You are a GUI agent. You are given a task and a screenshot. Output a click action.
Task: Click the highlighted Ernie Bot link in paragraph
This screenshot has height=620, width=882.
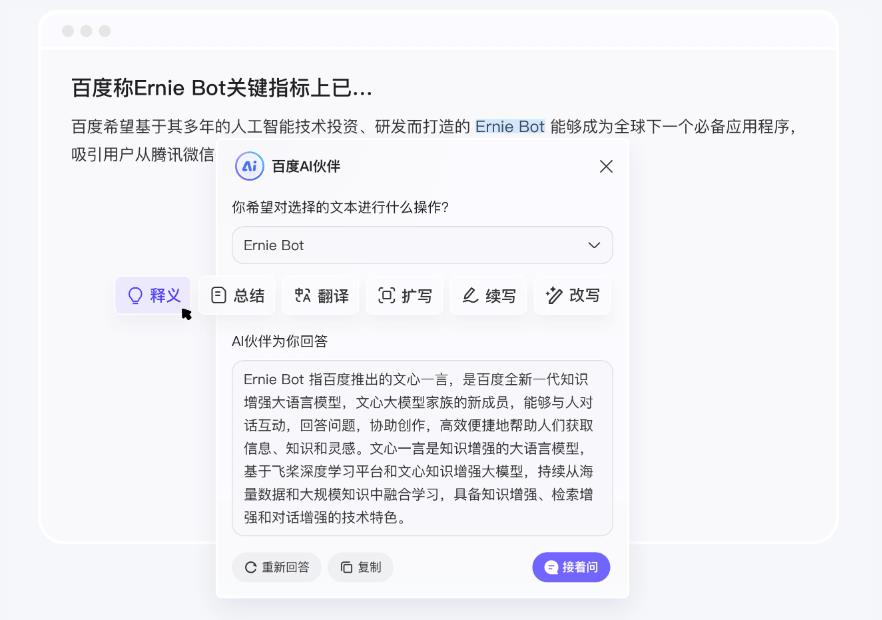pyautogui.click(x=508, y=126)
